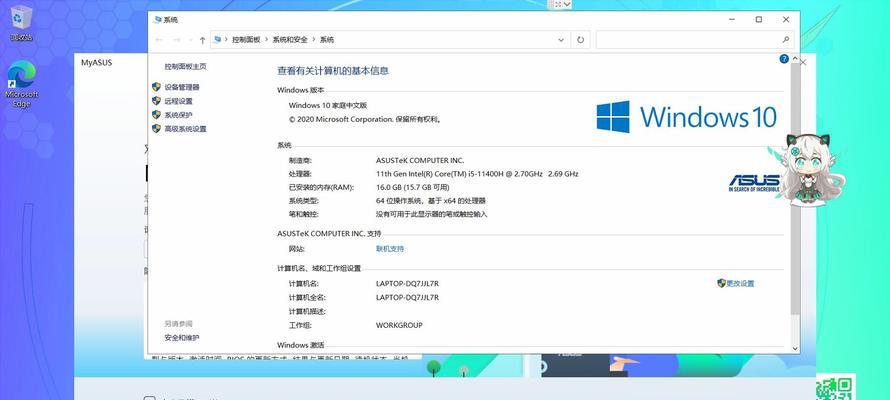Viewport: 890px width, 400px height.
Task: Go forward with the navigation arrow
Action: coord(177,40)
